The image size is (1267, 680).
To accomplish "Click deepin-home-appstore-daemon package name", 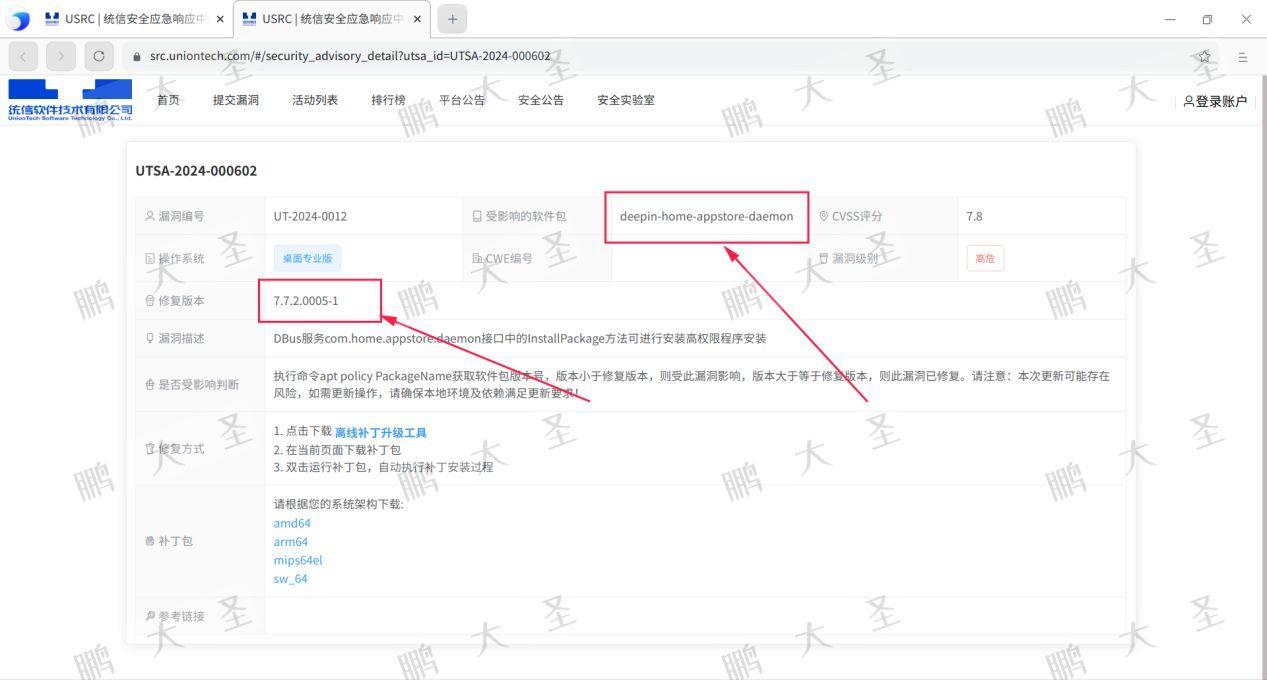I will tap(706, 216).
